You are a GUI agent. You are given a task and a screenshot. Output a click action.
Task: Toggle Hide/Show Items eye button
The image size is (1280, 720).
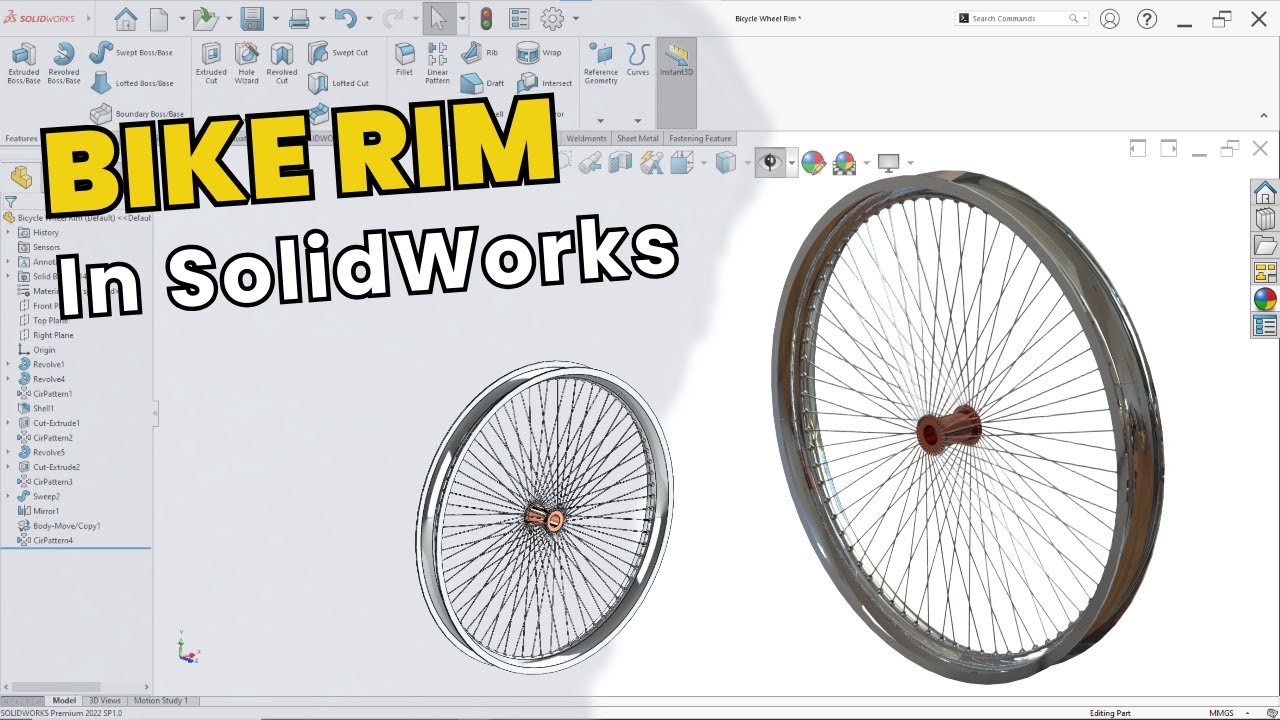(x=770, y=162)
